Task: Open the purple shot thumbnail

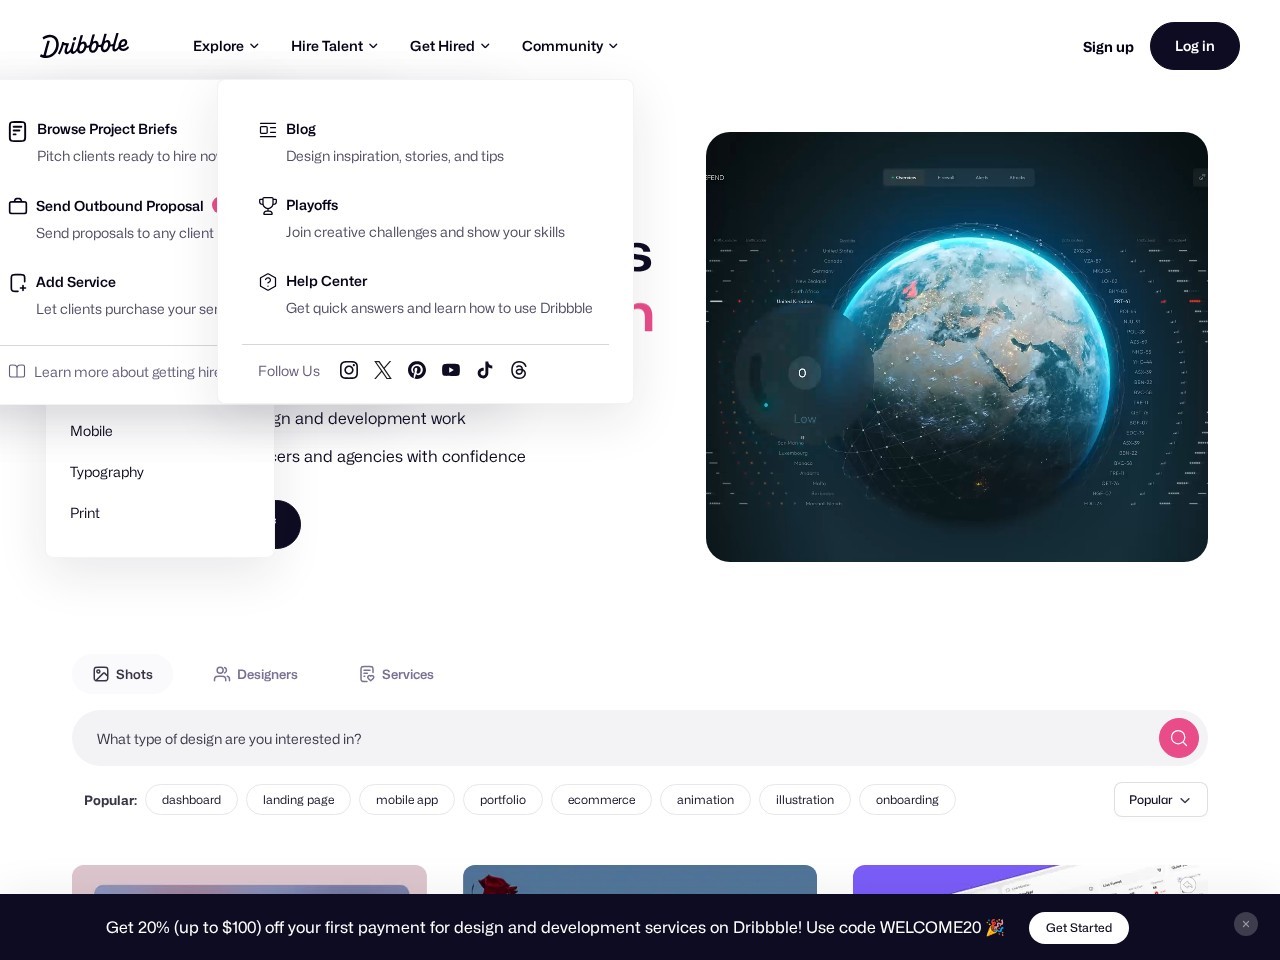Action: tap(1030, 879)
